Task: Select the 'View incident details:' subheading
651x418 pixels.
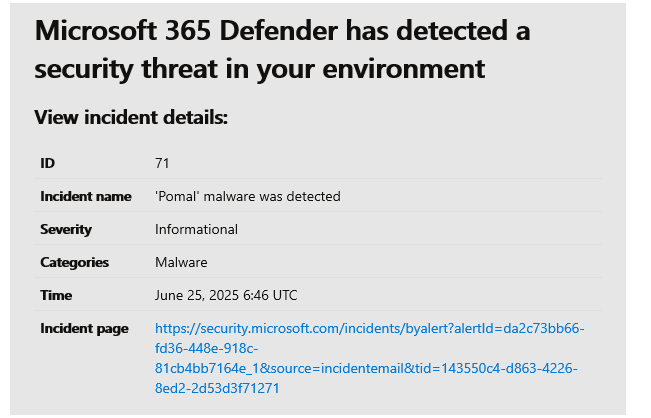Action: point(131,118)
